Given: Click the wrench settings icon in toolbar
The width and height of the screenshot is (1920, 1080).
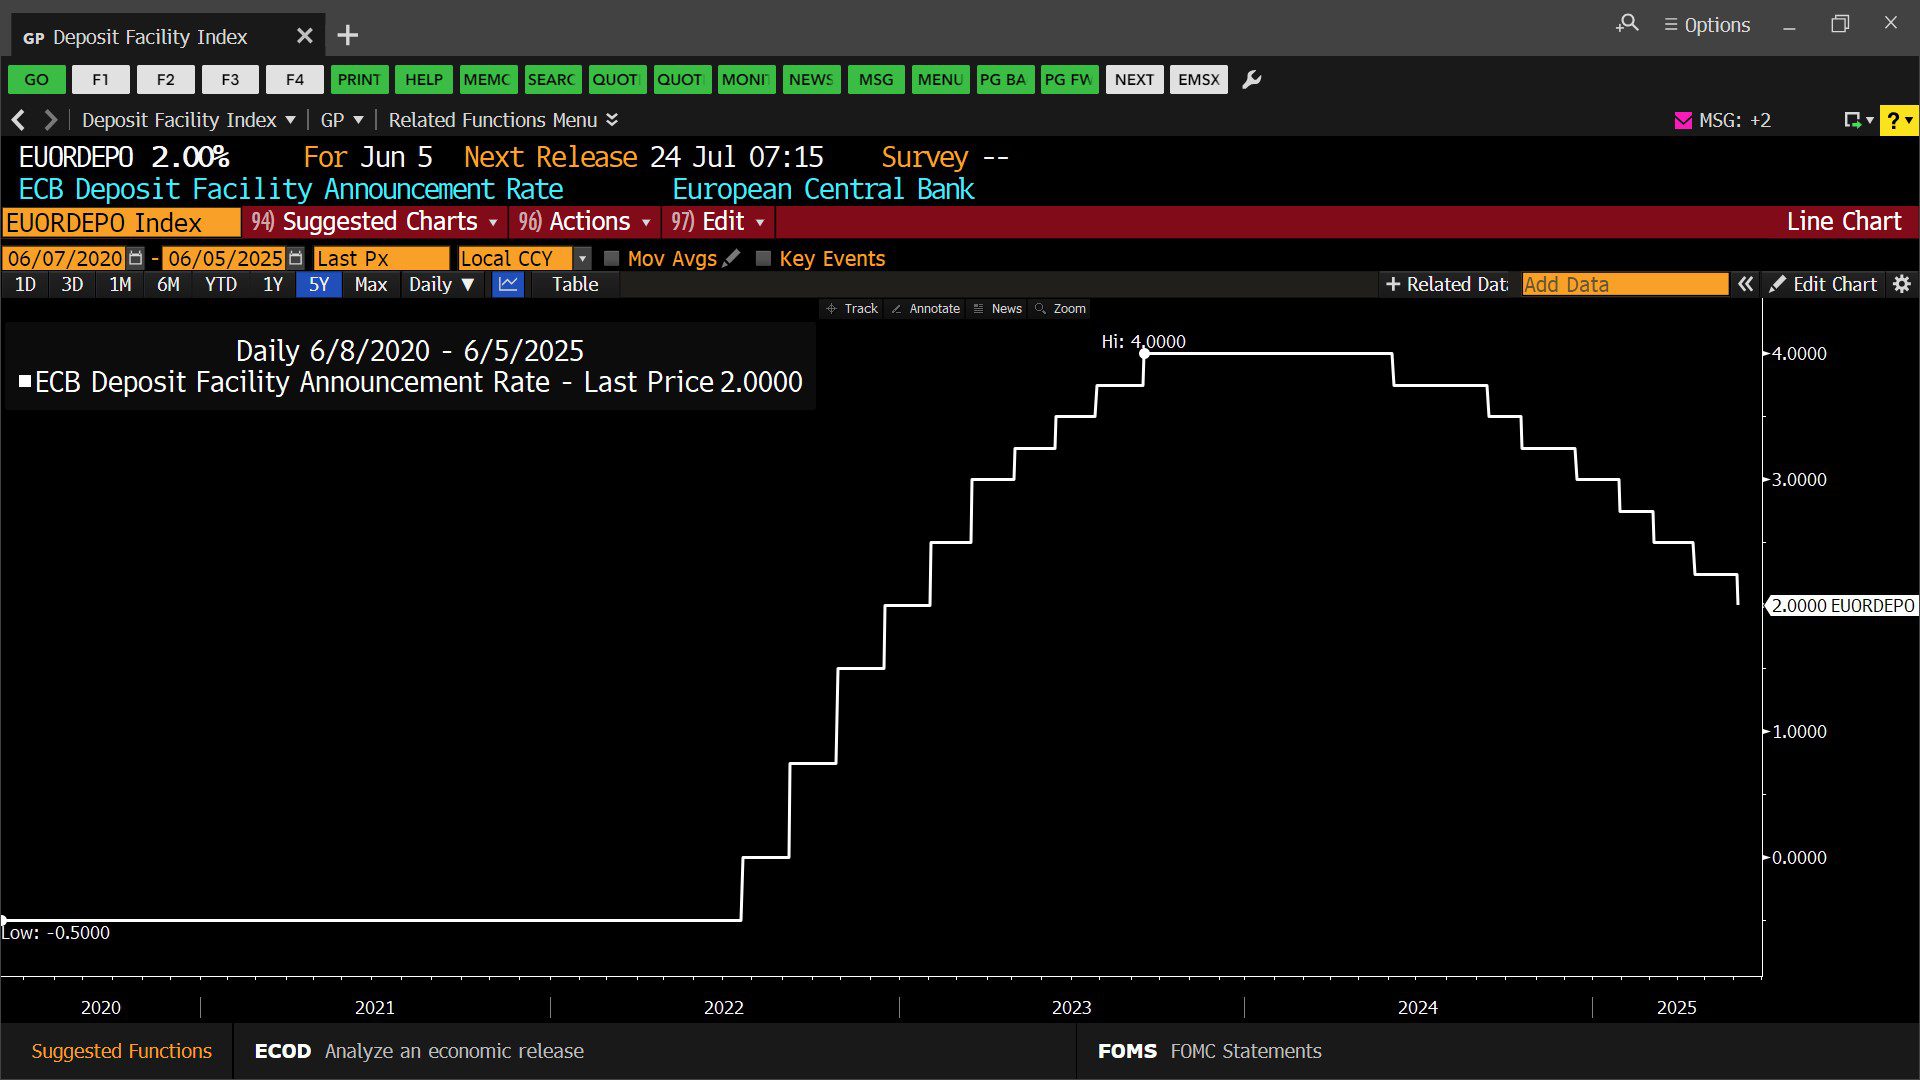Looking at the screenshot, I should (1251, 80).
